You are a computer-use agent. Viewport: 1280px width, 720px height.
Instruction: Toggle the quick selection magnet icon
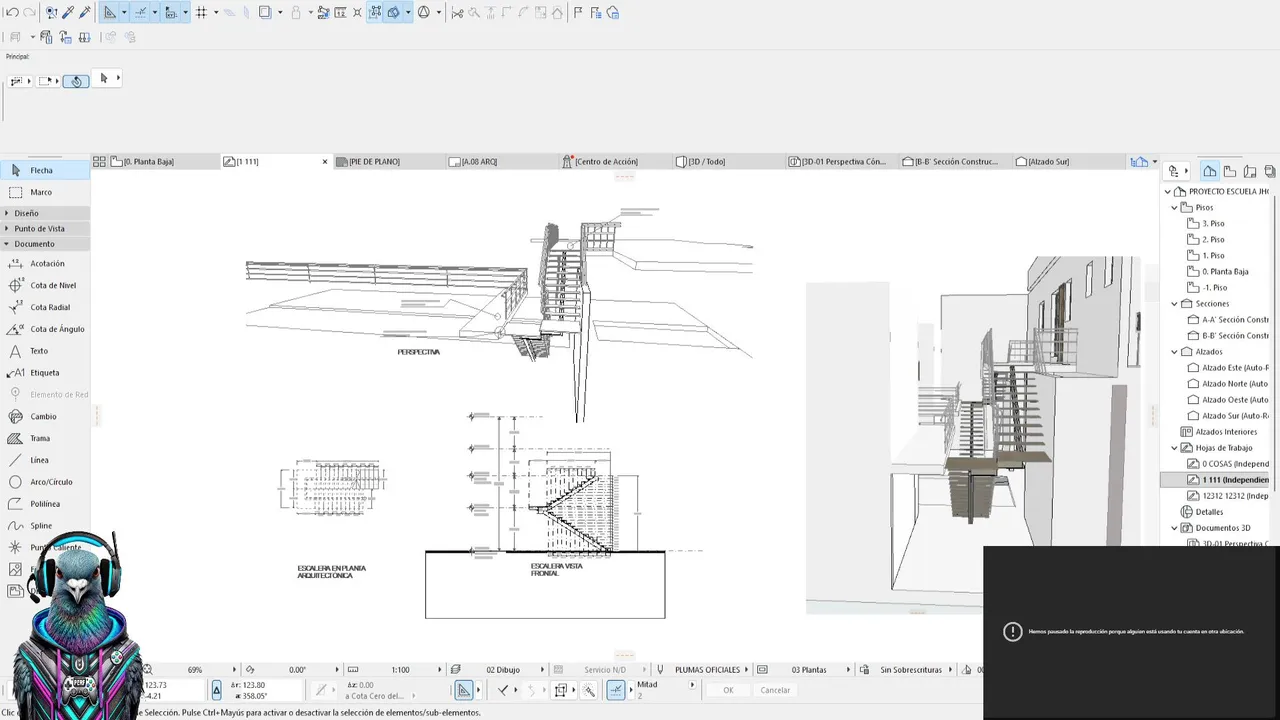point(76,81)
